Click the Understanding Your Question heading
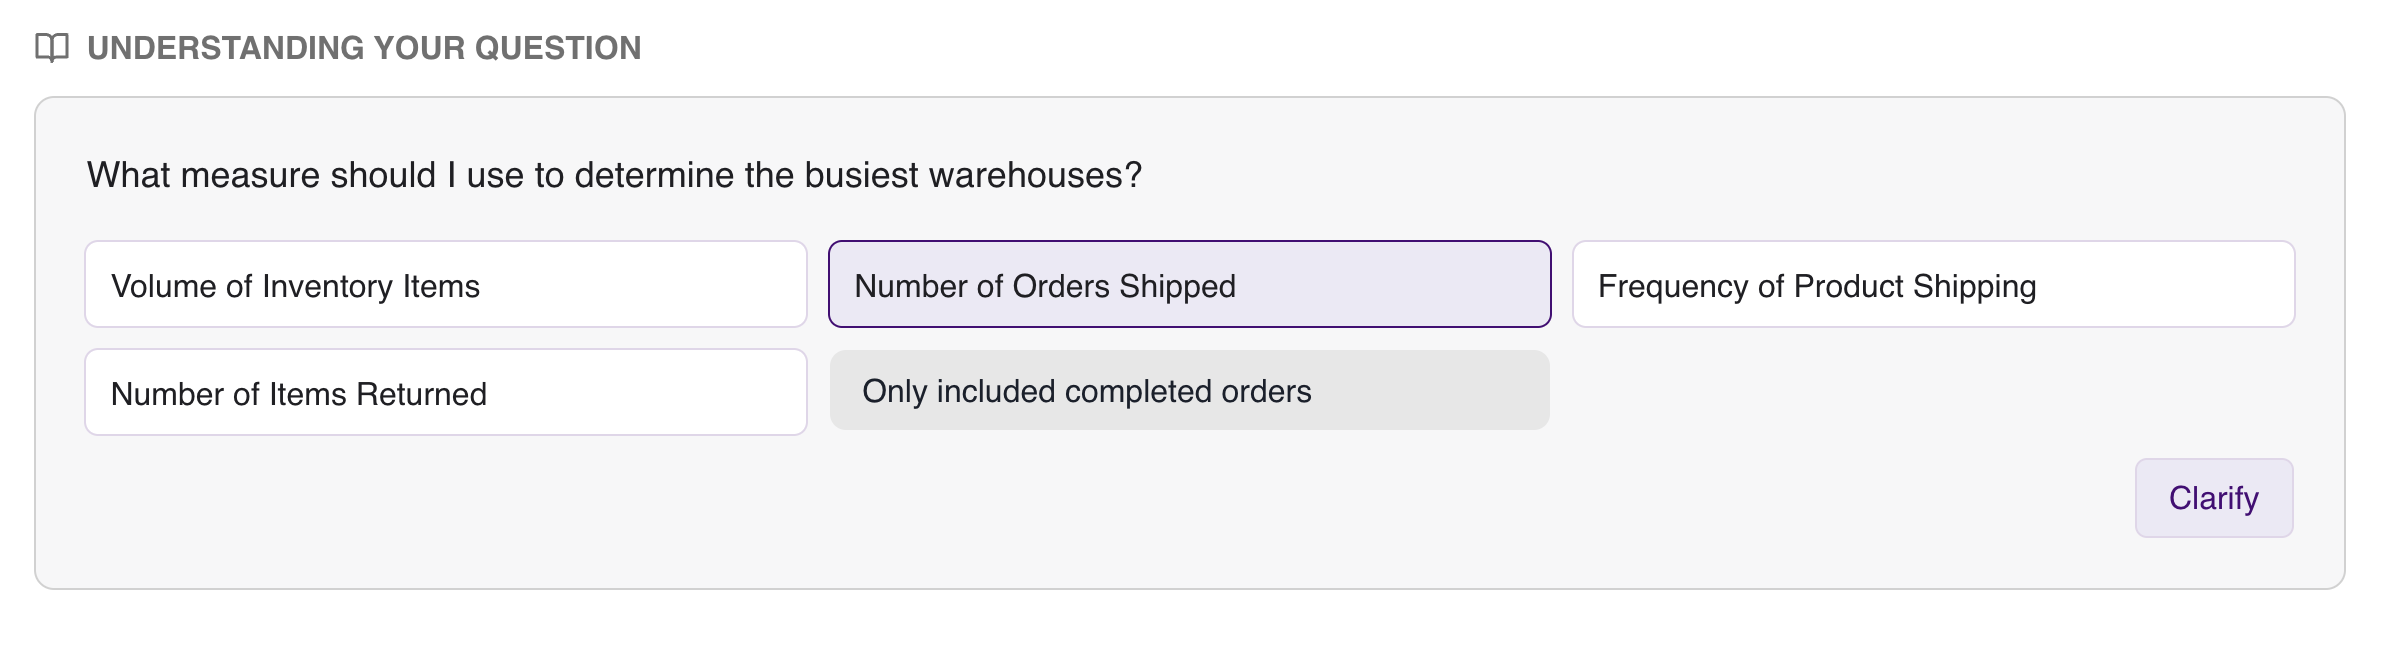 pyautogui.click(x=364, y=48)
